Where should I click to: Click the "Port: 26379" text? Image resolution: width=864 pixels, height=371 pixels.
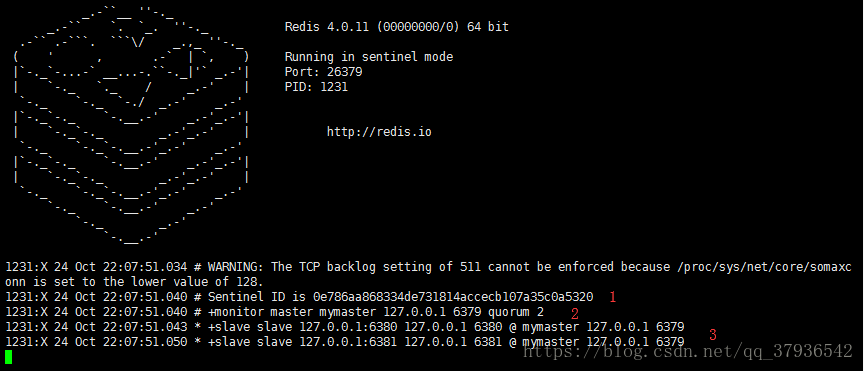323,72
